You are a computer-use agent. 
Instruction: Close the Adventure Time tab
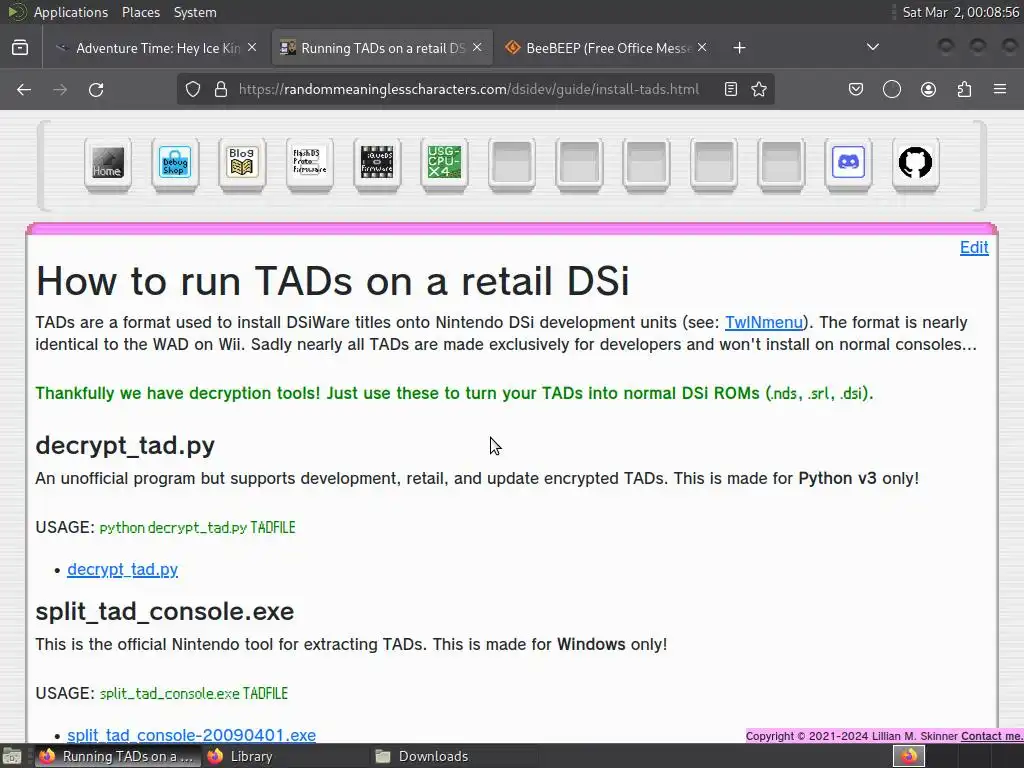pos(252,48)
